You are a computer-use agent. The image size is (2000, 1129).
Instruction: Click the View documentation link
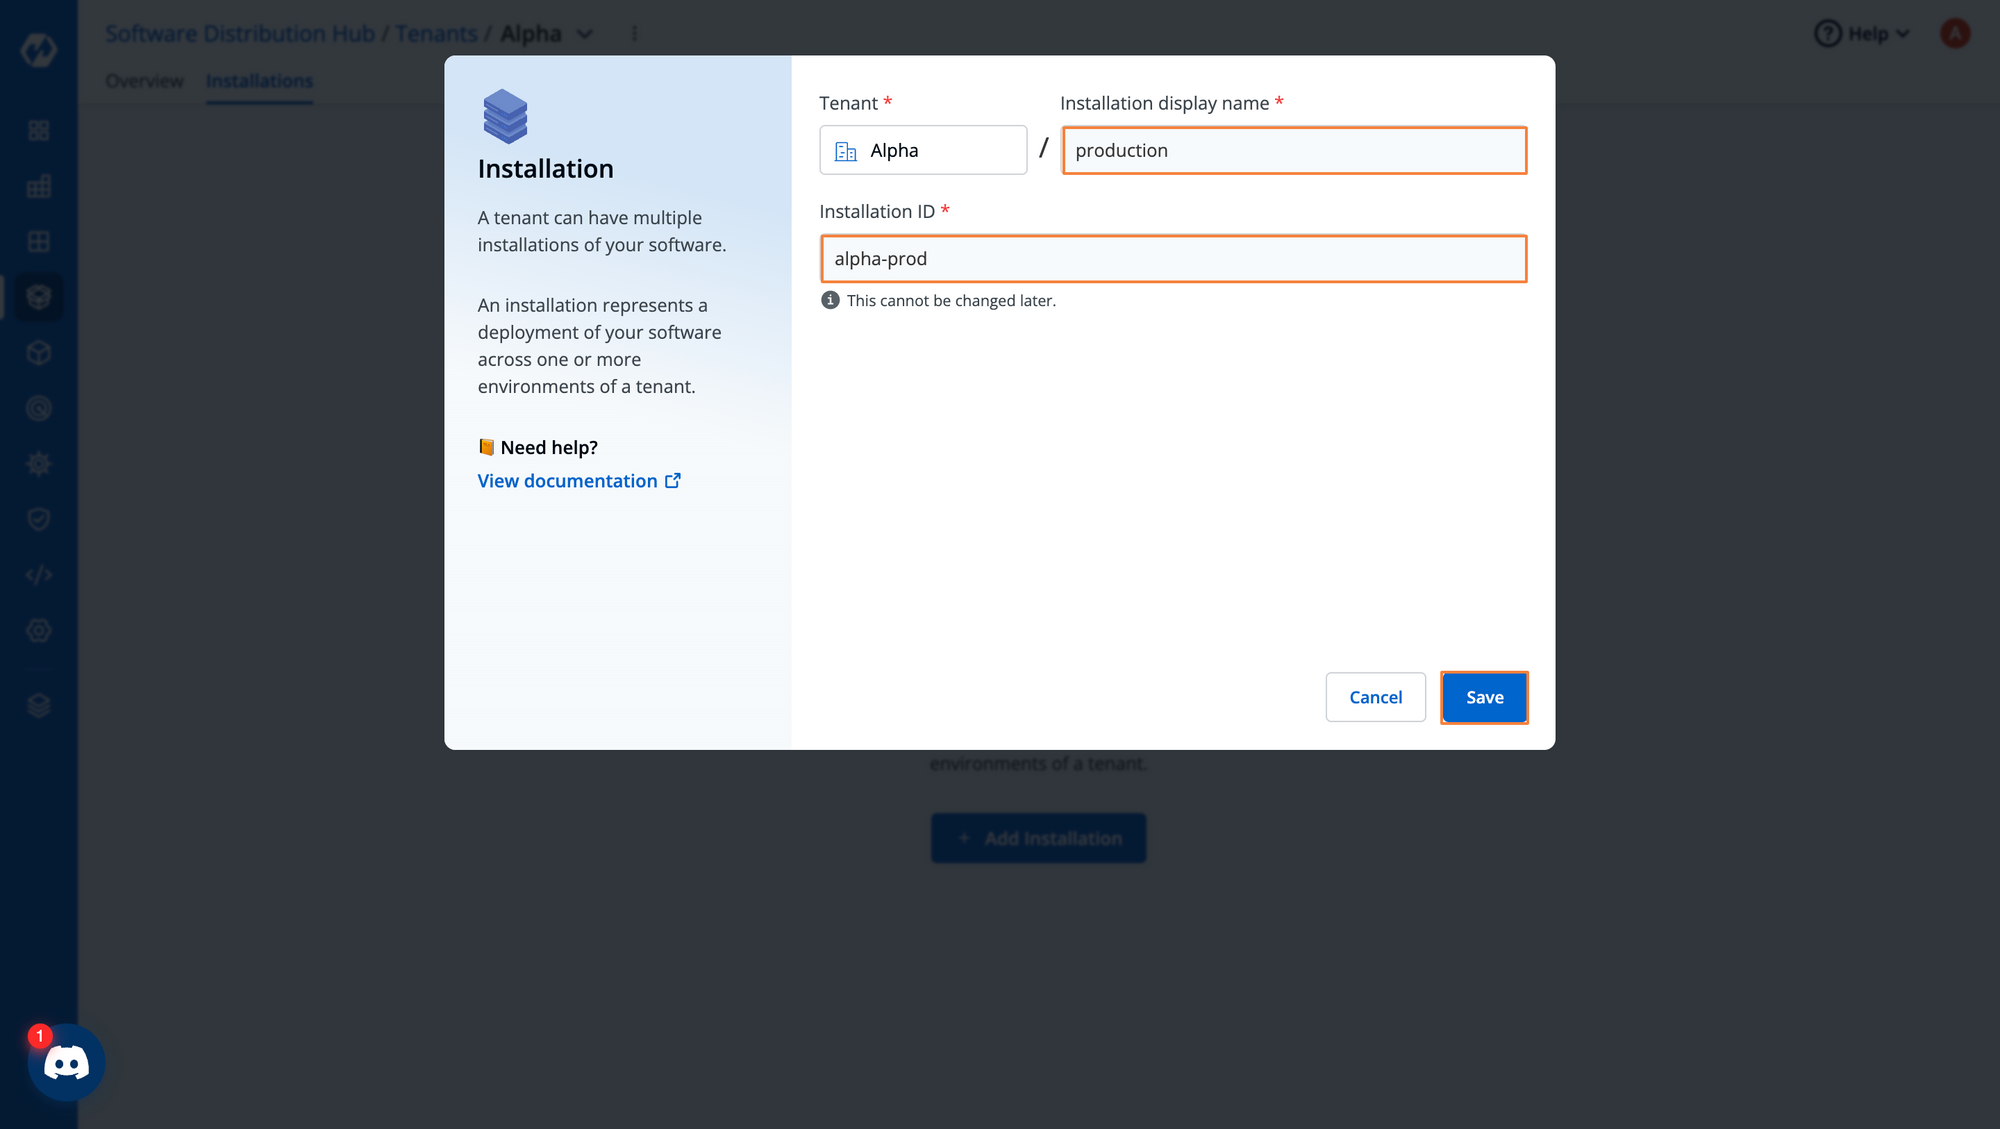point(578,481)
